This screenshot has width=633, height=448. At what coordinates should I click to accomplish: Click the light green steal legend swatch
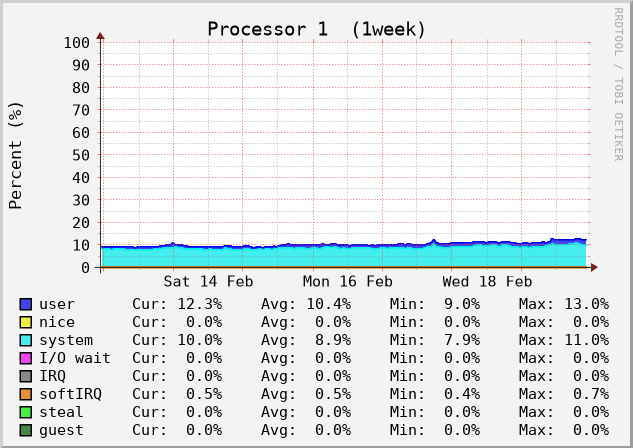click(25, 412)
